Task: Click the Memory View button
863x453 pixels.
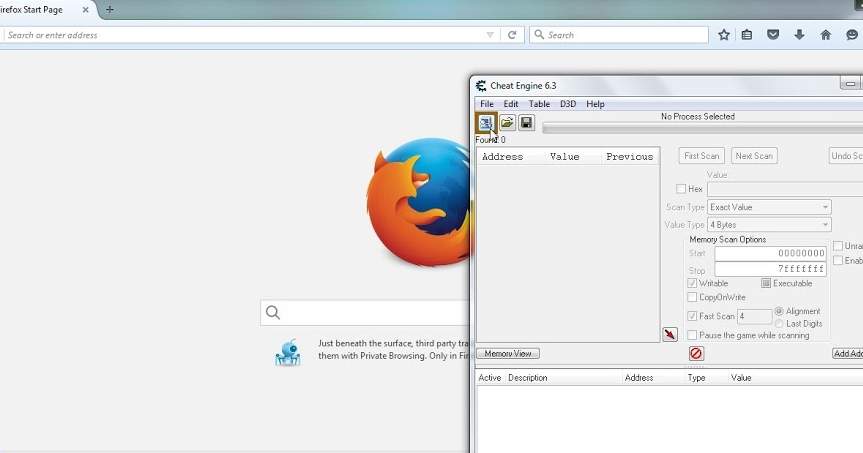Action: [508, 353]
